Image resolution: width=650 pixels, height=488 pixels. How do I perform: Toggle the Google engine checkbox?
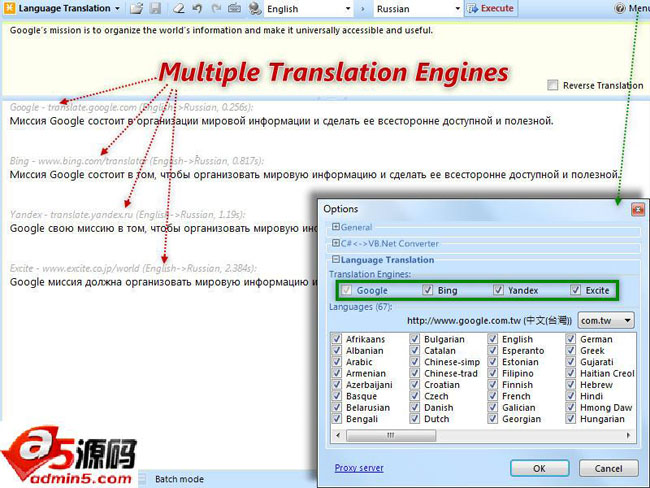click(x=347, y=290)
